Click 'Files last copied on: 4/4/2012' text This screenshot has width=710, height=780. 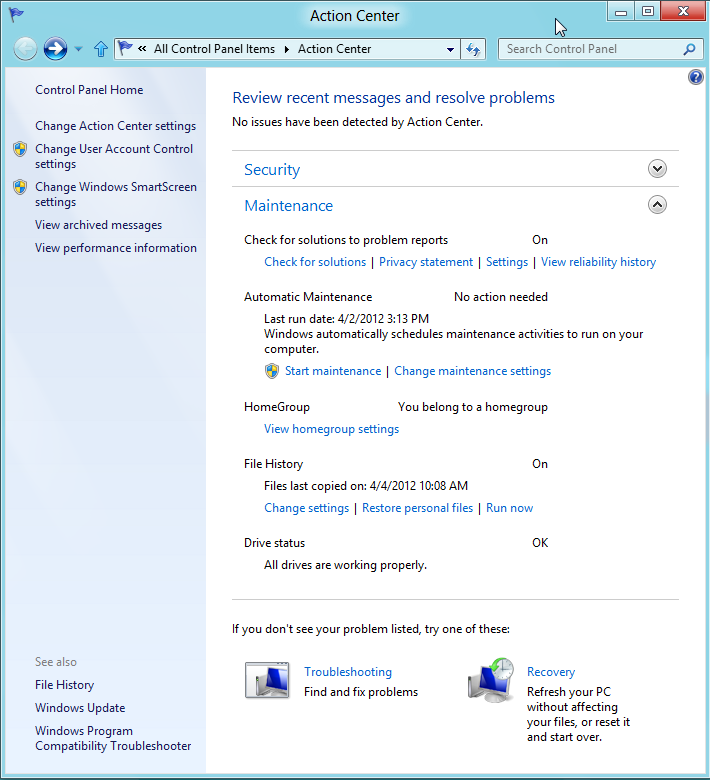tap(366, 486)
